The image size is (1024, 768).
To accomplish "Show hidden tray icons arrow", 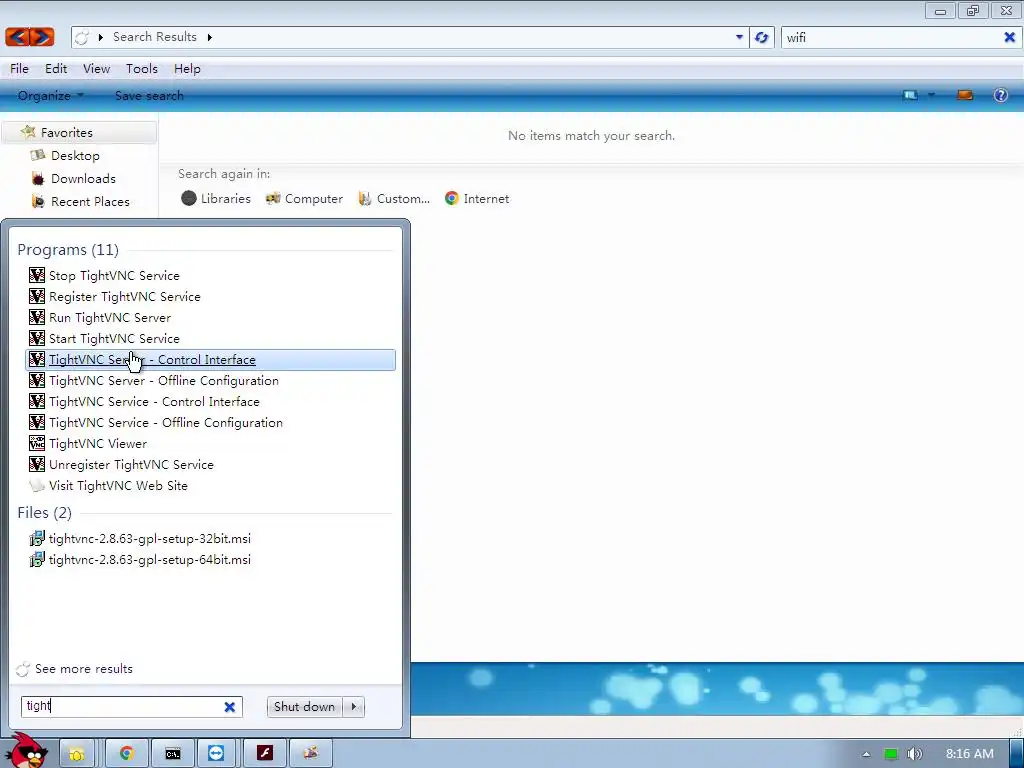I will (x=866, y=754).
